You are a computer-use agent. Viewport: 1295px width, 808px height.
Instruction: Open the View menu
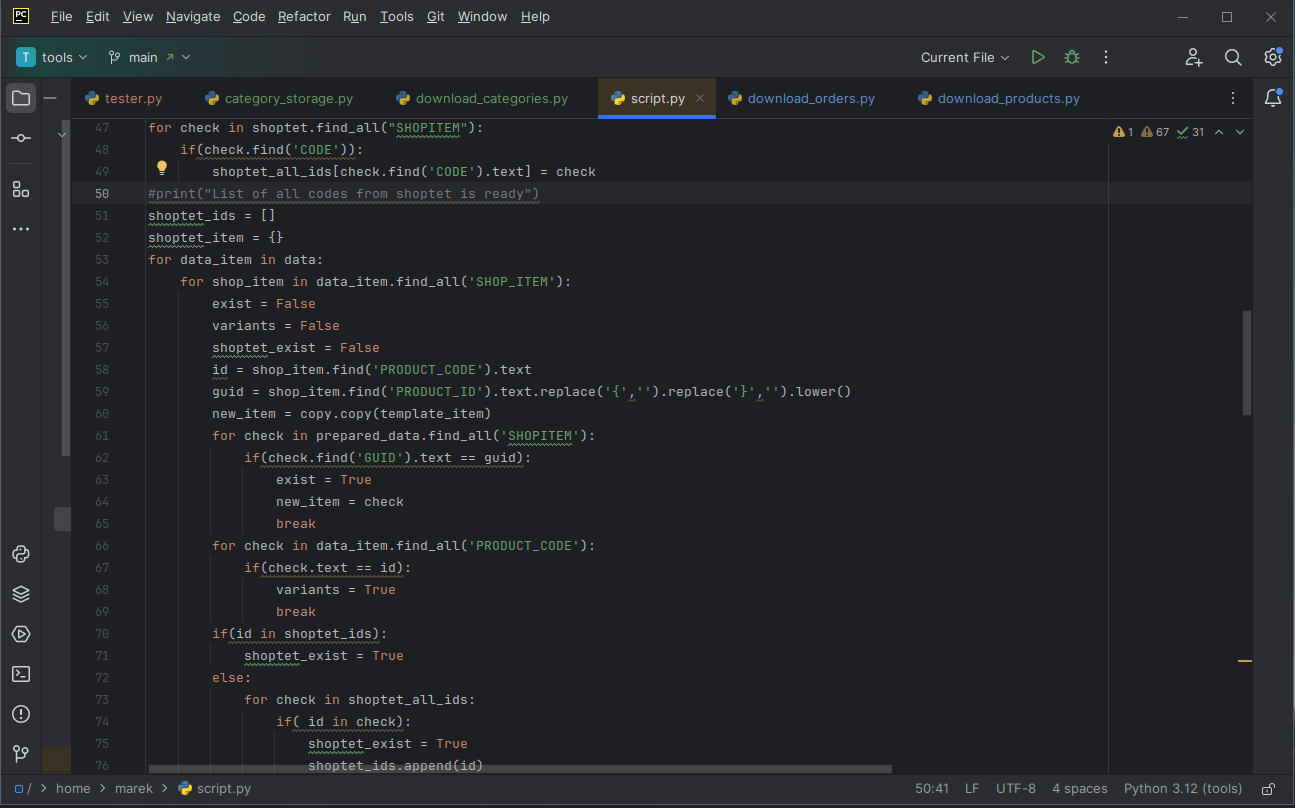[138, 17]
